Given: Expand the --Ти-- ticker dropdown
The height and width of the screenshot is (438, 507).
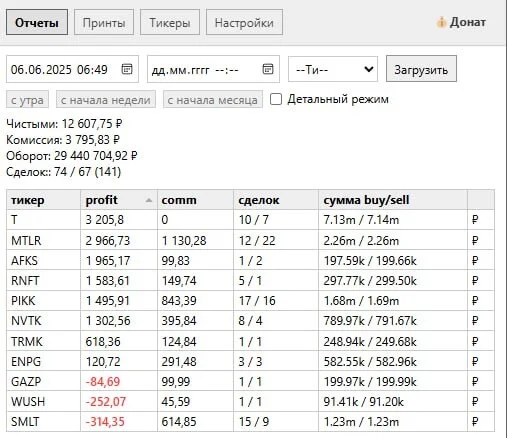Looking at the screenshot, I should pos(333,69).
